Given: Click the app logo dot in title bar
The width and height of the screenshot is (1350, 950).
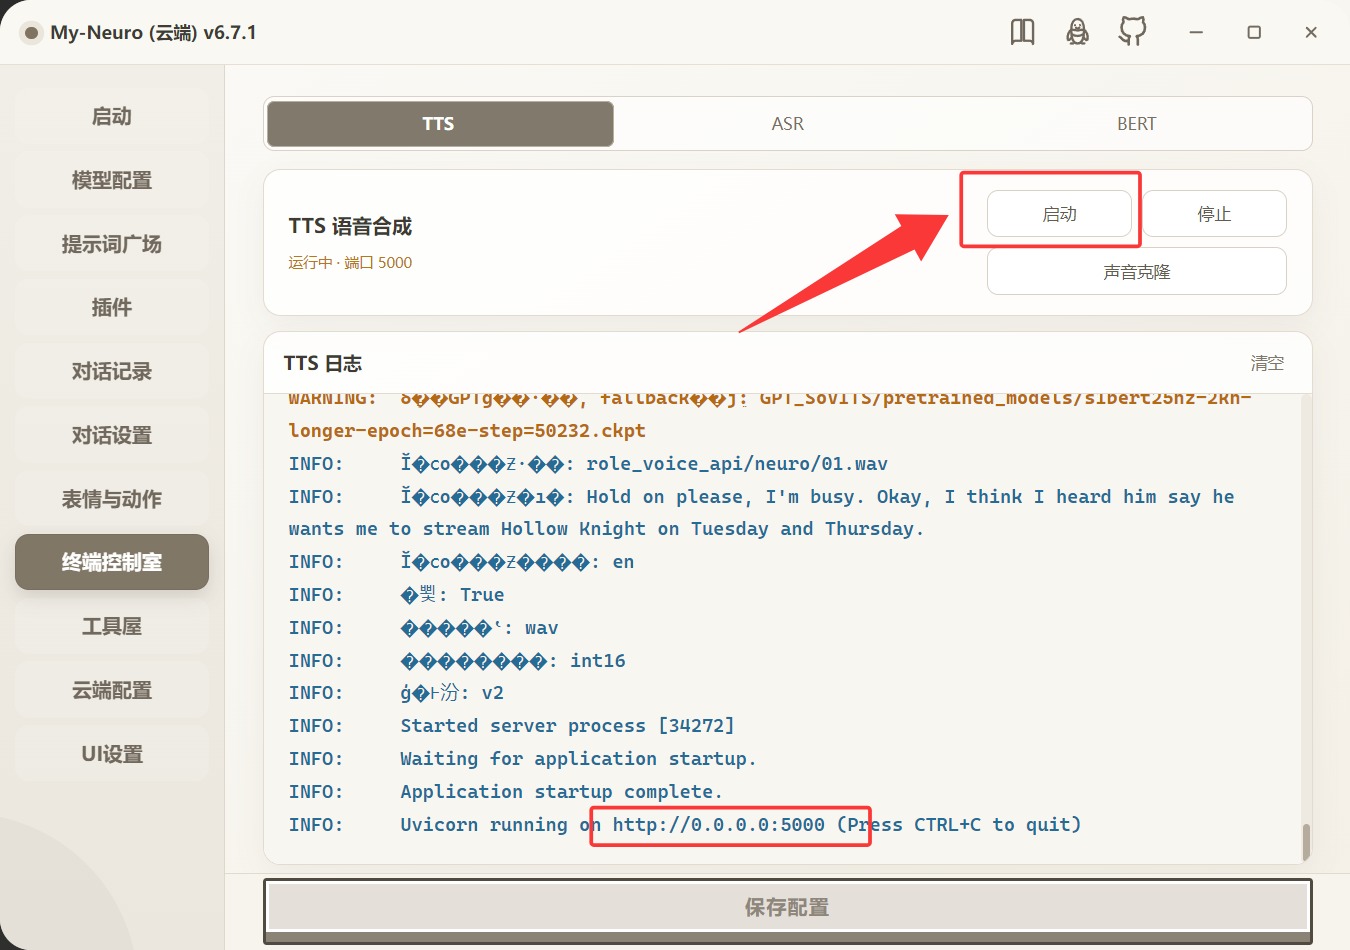Looking at the screenshot, I should (31, 33).
